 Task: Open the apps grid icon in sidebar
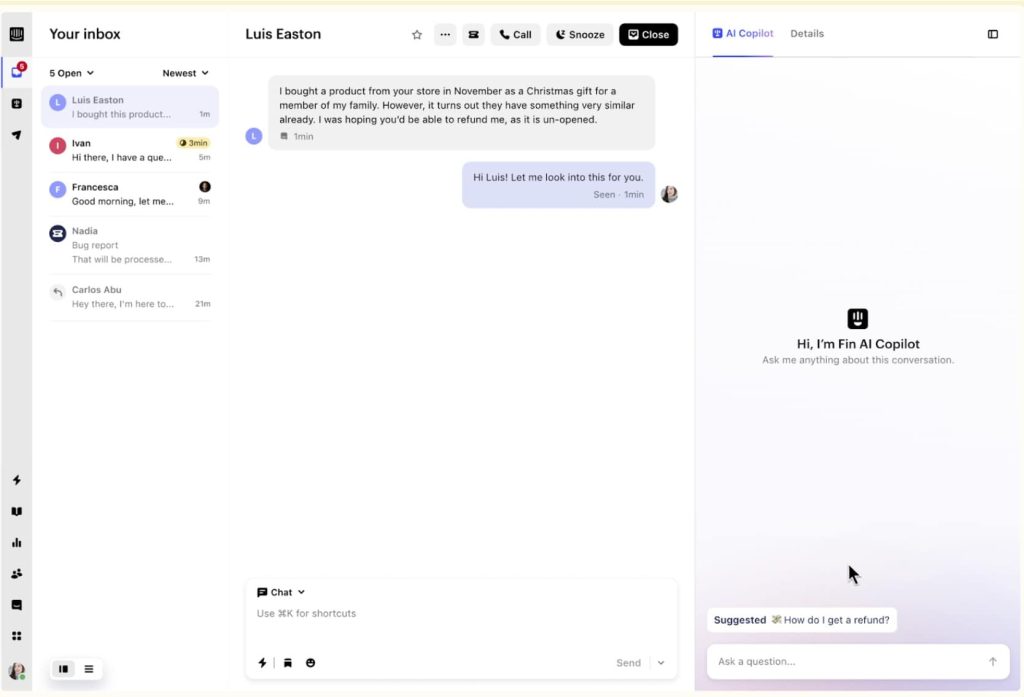[17, 636]
